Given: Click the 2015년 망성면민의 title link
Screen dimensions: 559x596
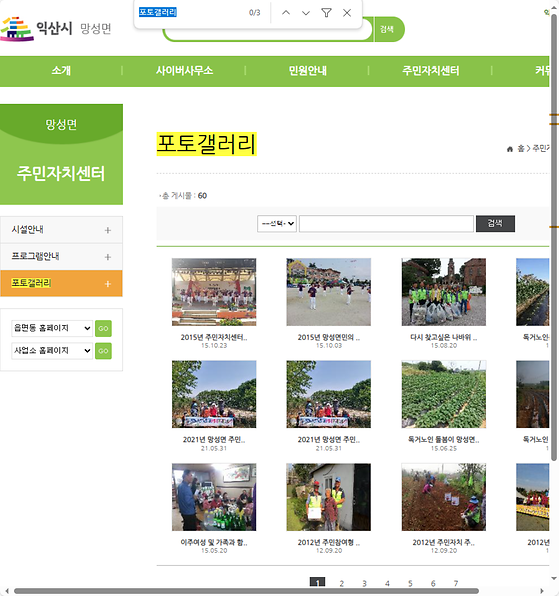Looking at the screenshot, I should [x=329, y=337].
